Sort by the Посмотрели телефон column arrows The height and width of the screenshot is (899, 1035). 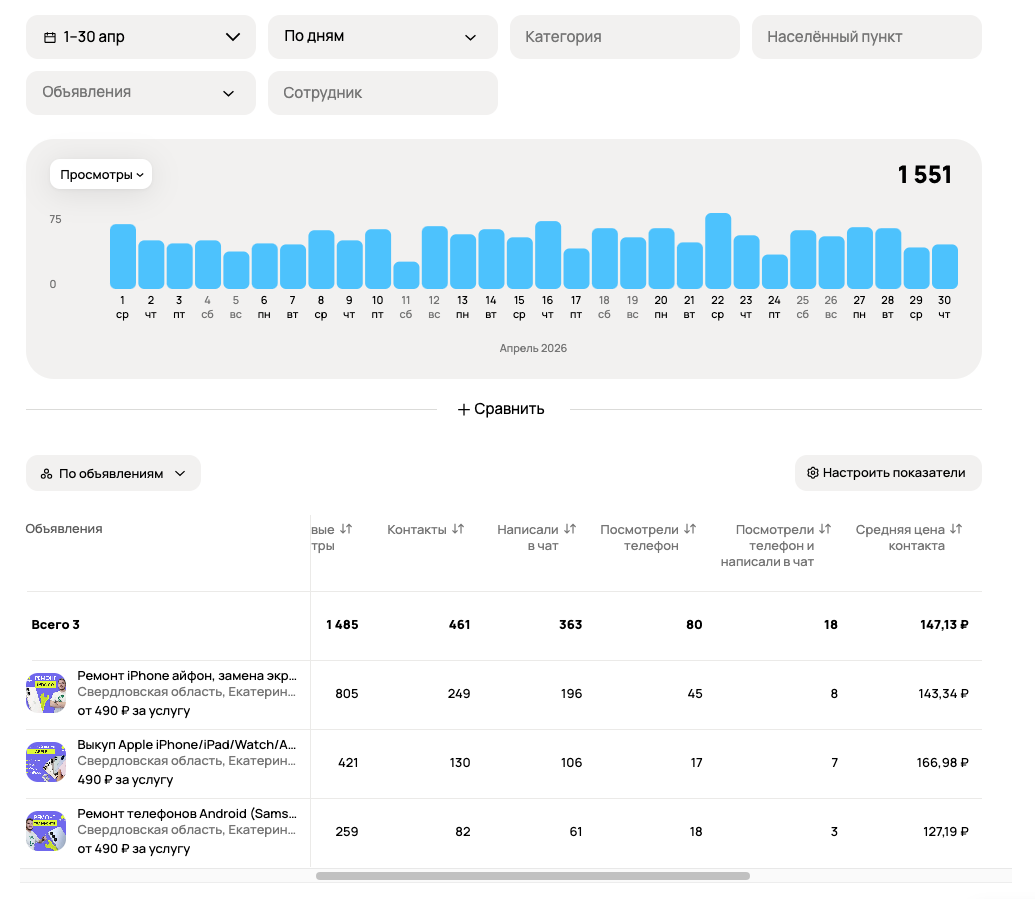click(x=690, y=529)
